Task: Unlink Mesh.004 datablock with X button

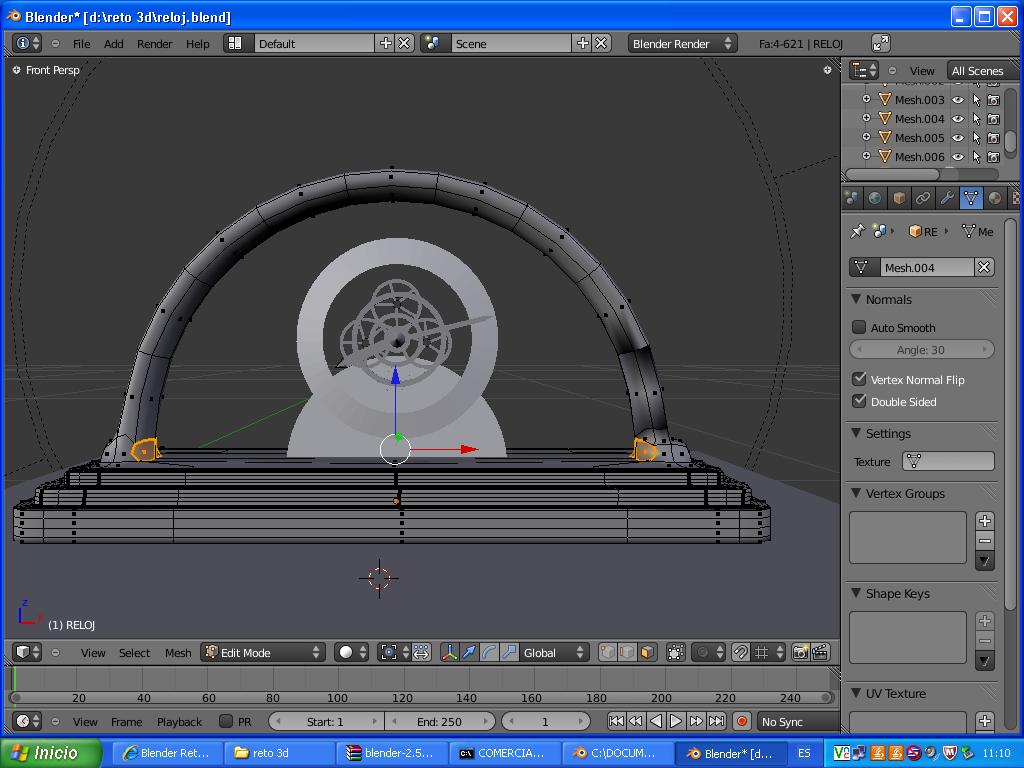Action: [x=984, y=267]
